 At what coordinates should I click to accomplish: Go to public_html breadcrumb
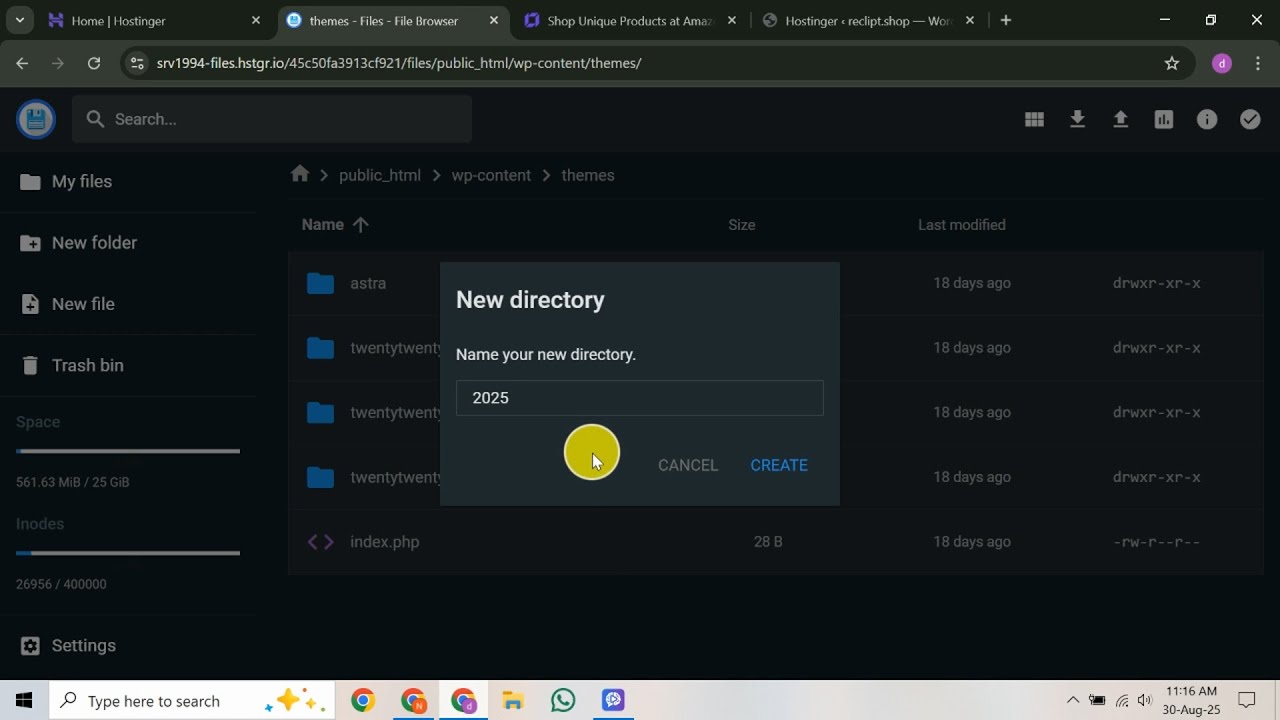380,175
